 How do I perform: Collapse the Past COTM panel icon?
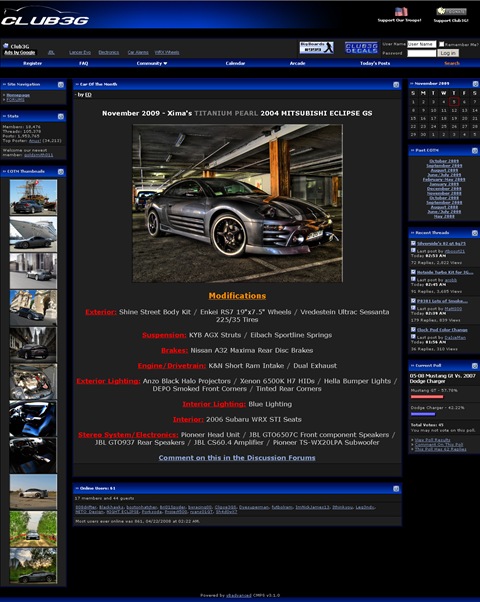click(475, 150)
